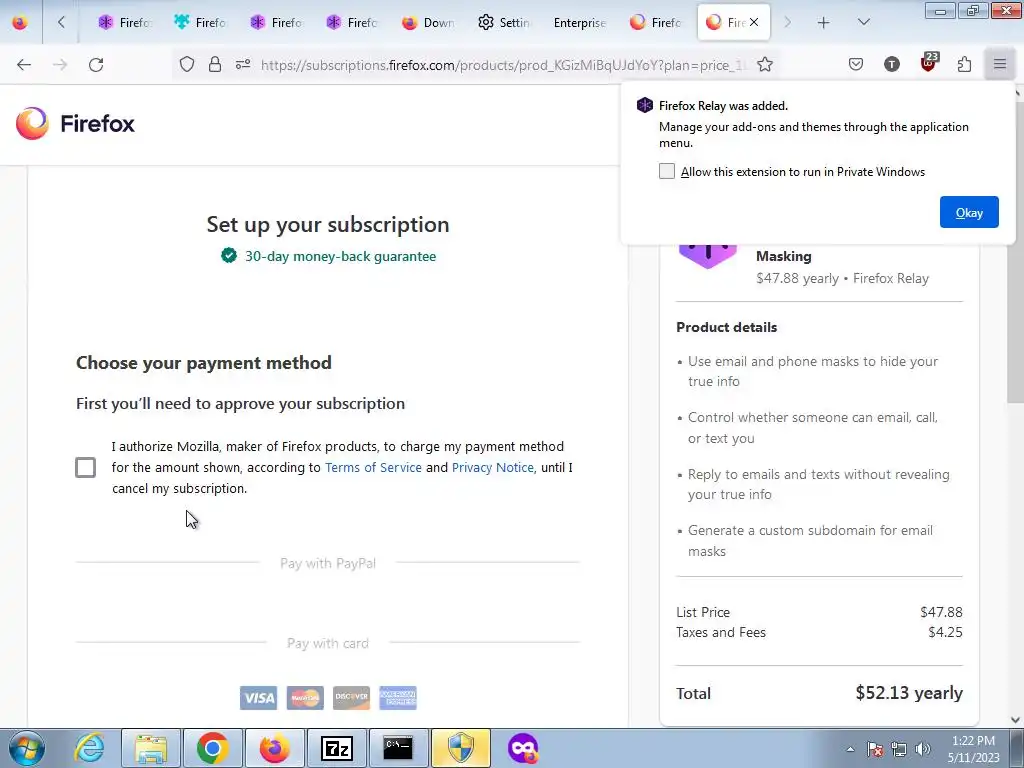Expand the list all tabs dropdown
This screenshot has width=1024, height=768.
coord(863,22)
